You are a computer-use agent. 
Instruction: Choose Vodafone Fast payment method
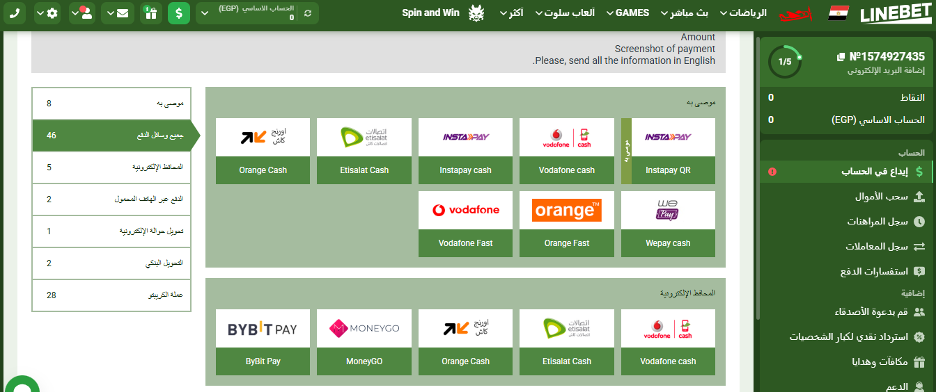pyautogui.click(x=466, y=224)
